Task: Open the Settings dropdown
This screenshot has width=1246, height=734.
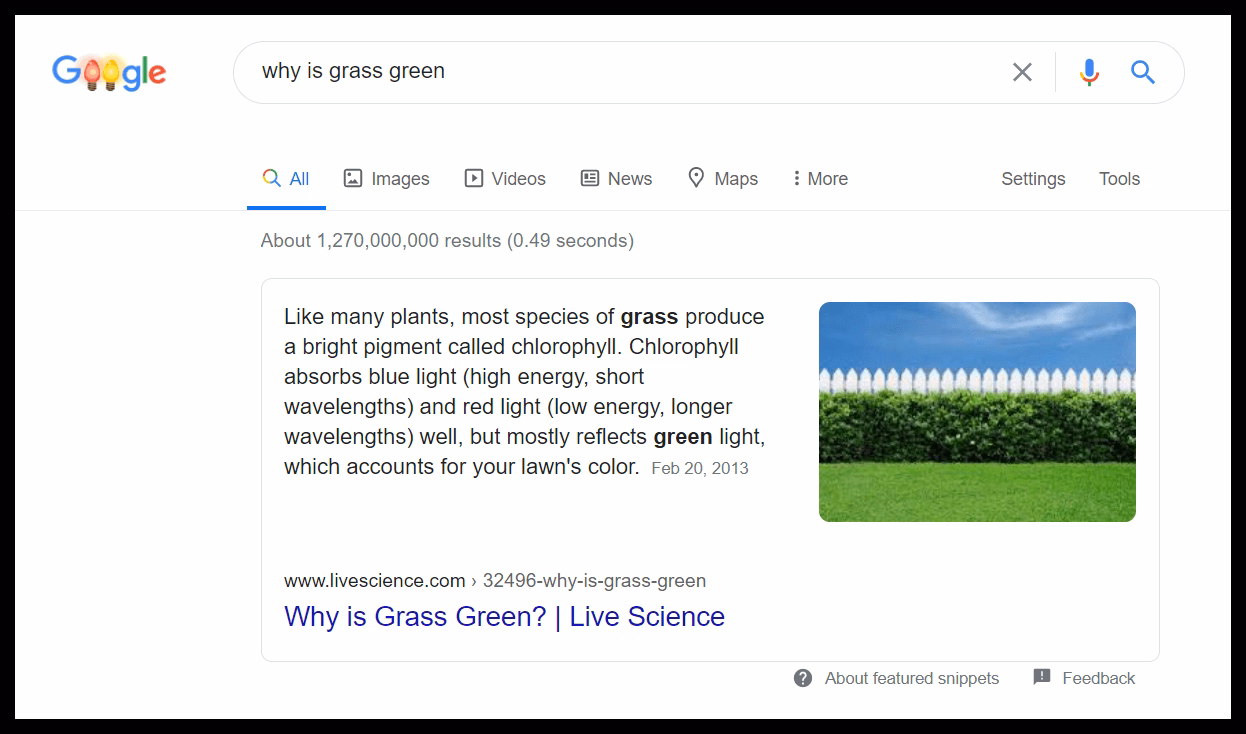Action: [x=1033, y=179]
